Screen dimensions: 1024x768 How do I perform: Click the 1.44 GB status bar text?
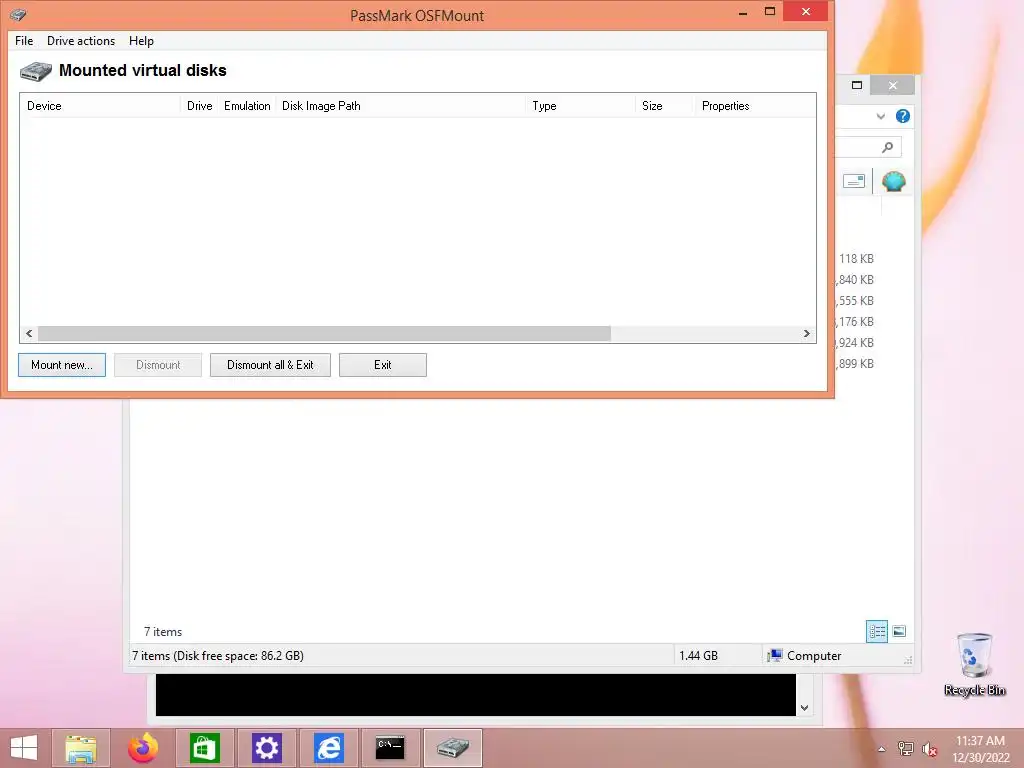[698, 656]
